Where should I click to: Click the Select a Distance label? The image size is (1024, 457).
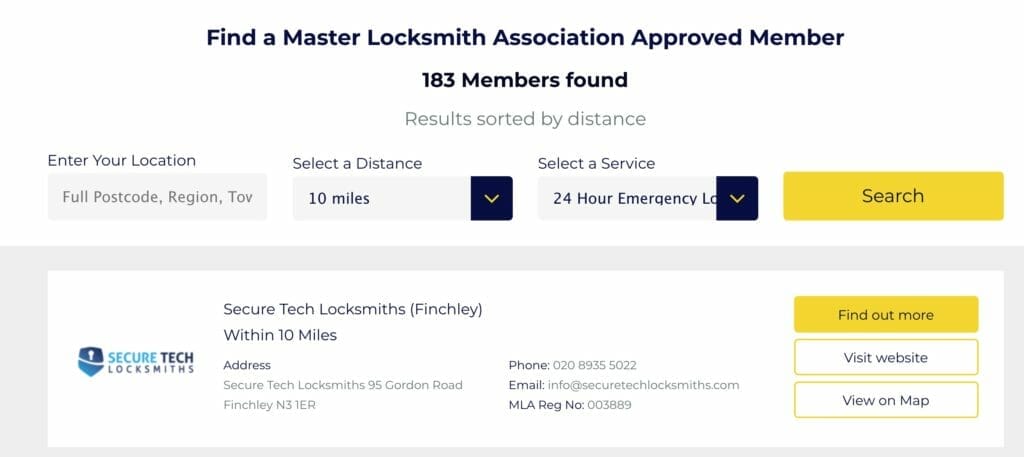coord(357,163)
